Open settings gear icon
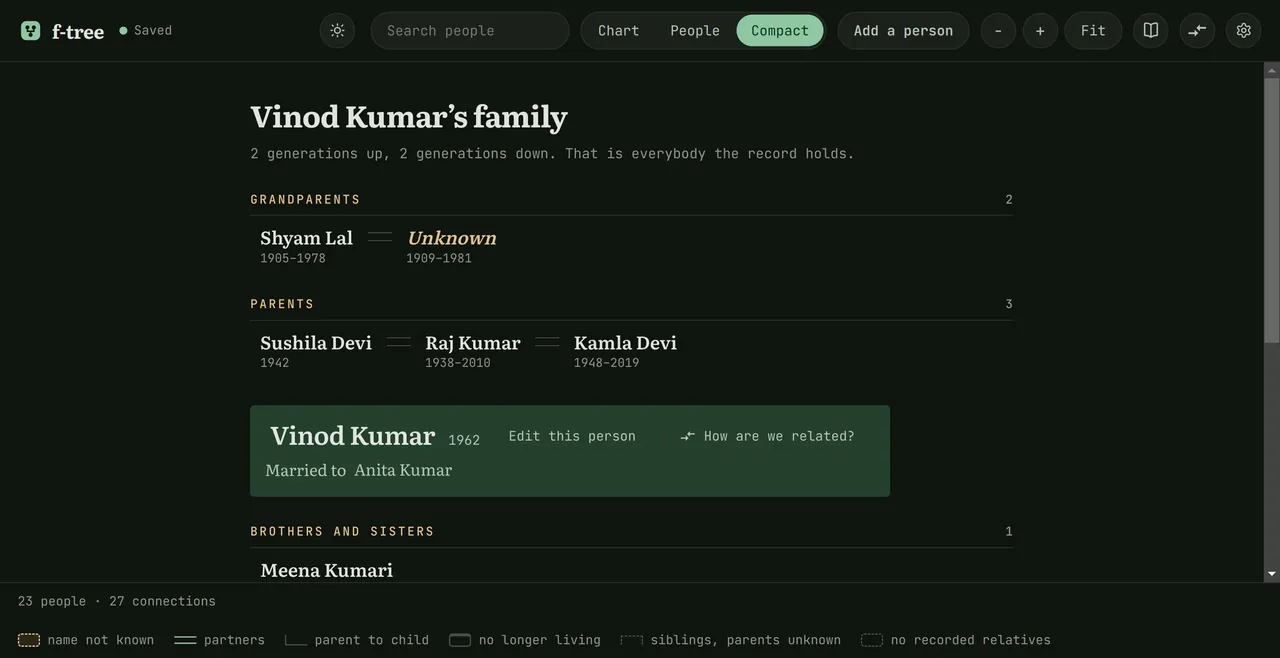1280x658 pixels. click(1243, 31)
